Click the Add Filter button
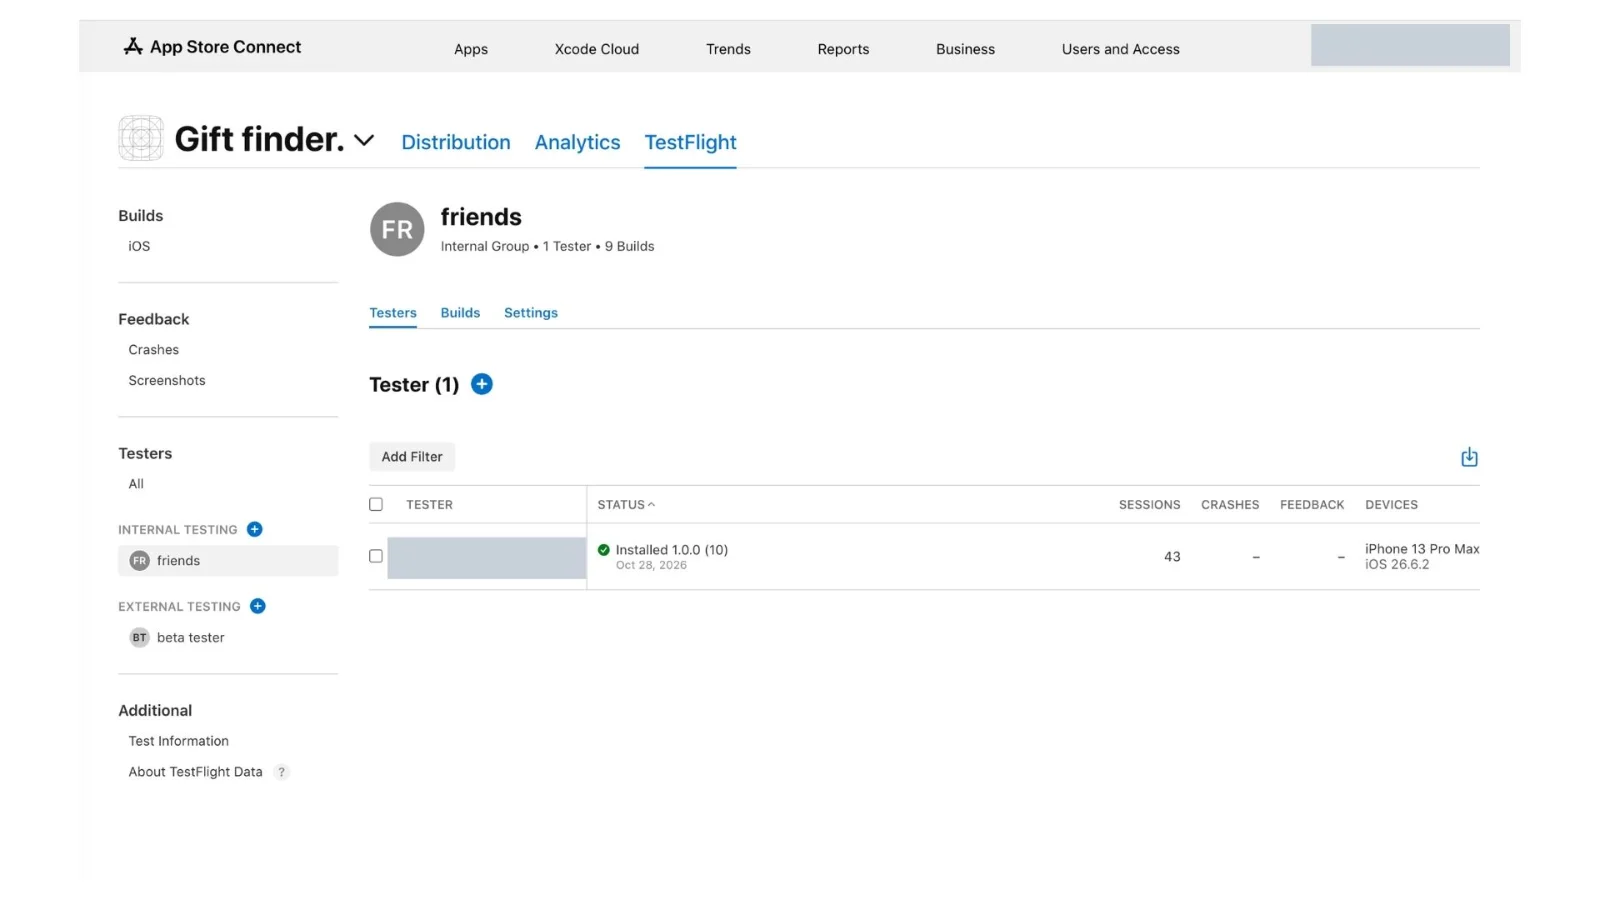The height and width of the screenshot is (900, 1600). pyautogui.click(x=412, y=457)
